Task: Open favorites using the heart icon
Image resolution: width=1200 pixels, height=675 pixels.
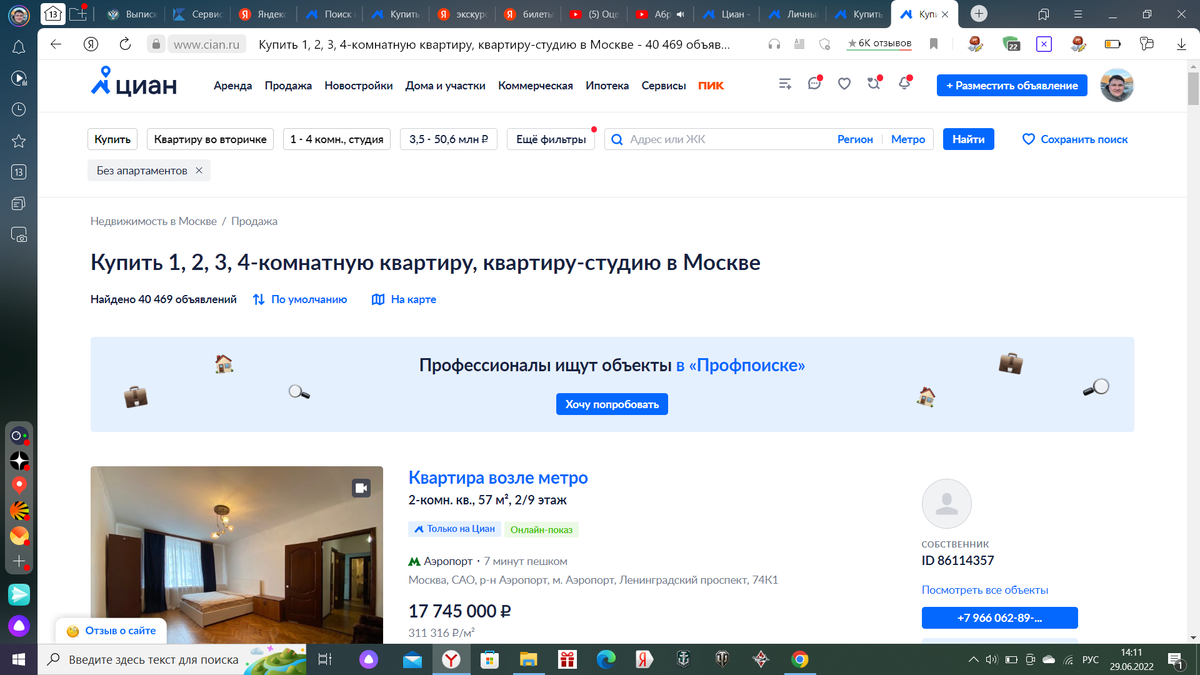Action: click(844, 84)
